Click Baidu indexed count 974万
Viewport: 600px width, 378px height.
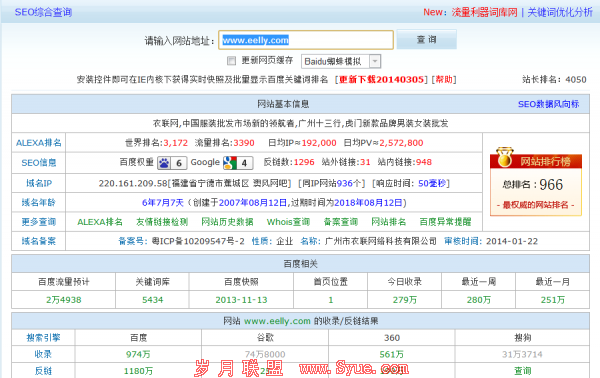pos(138,355)
